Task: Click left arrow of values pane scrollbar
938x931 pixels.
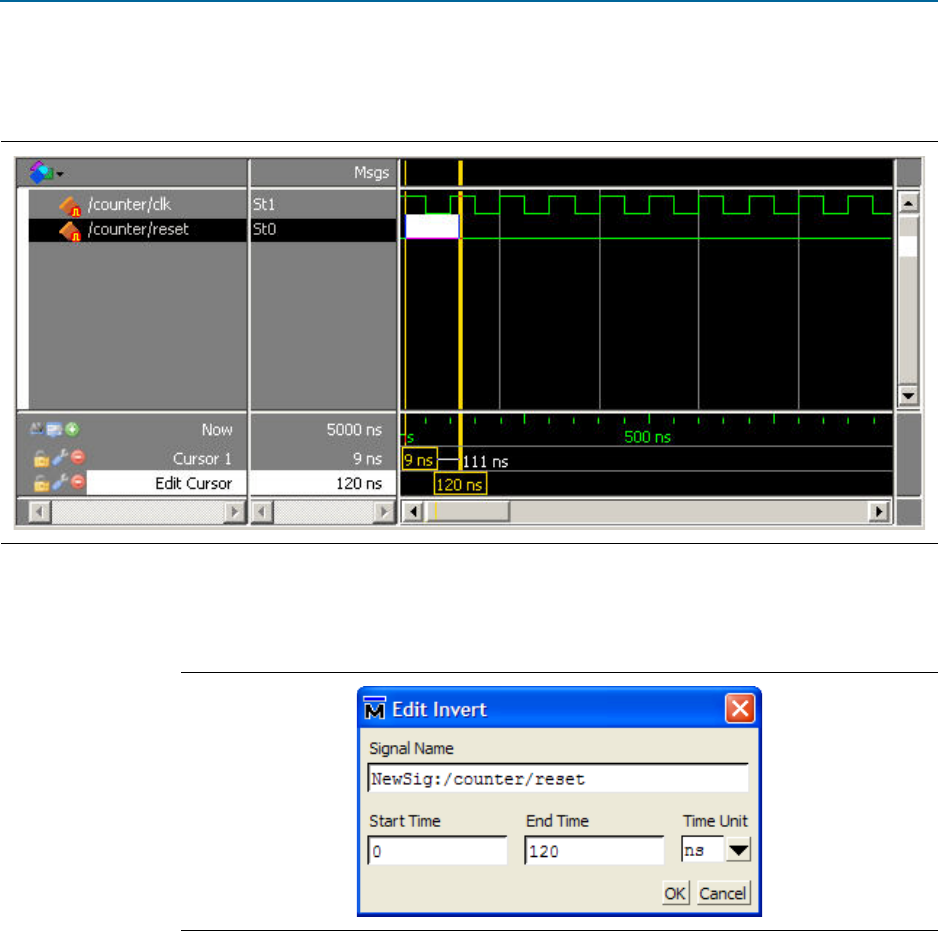Action: [x=262, y=512]
